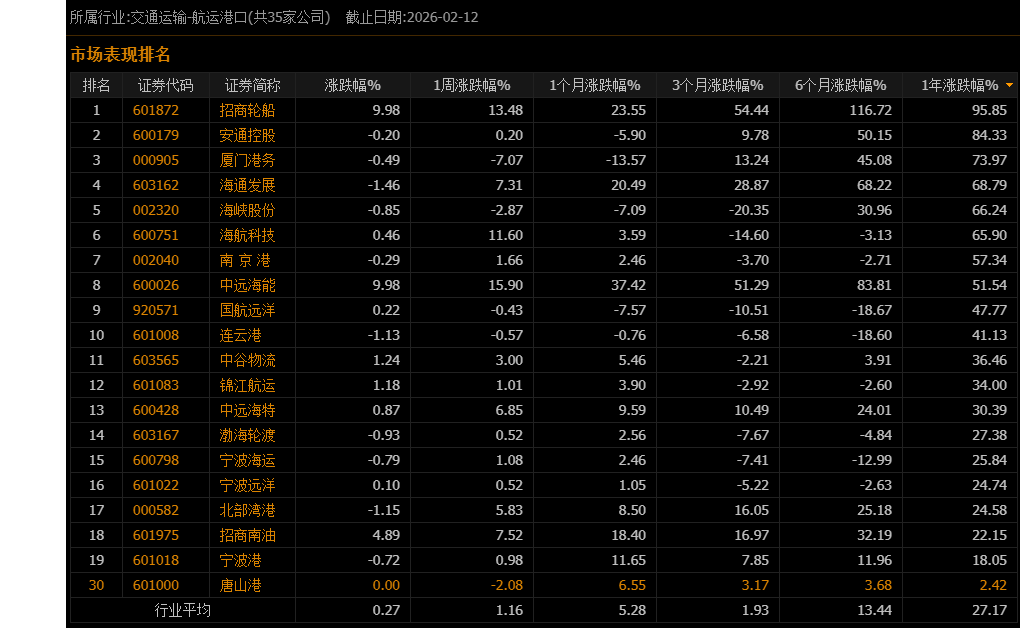This screenshot has width=1020, height=628.
Task: Select 厦门港务 1-week value -7.07
Action: click(506, 160)
